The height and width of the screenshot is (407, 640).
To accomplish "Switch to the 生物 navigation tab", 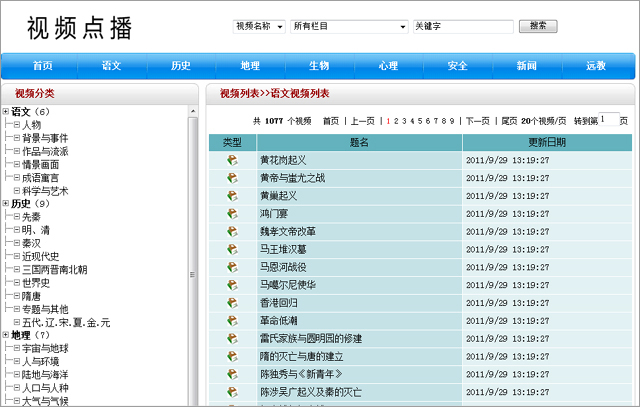I will click(319, 66).
